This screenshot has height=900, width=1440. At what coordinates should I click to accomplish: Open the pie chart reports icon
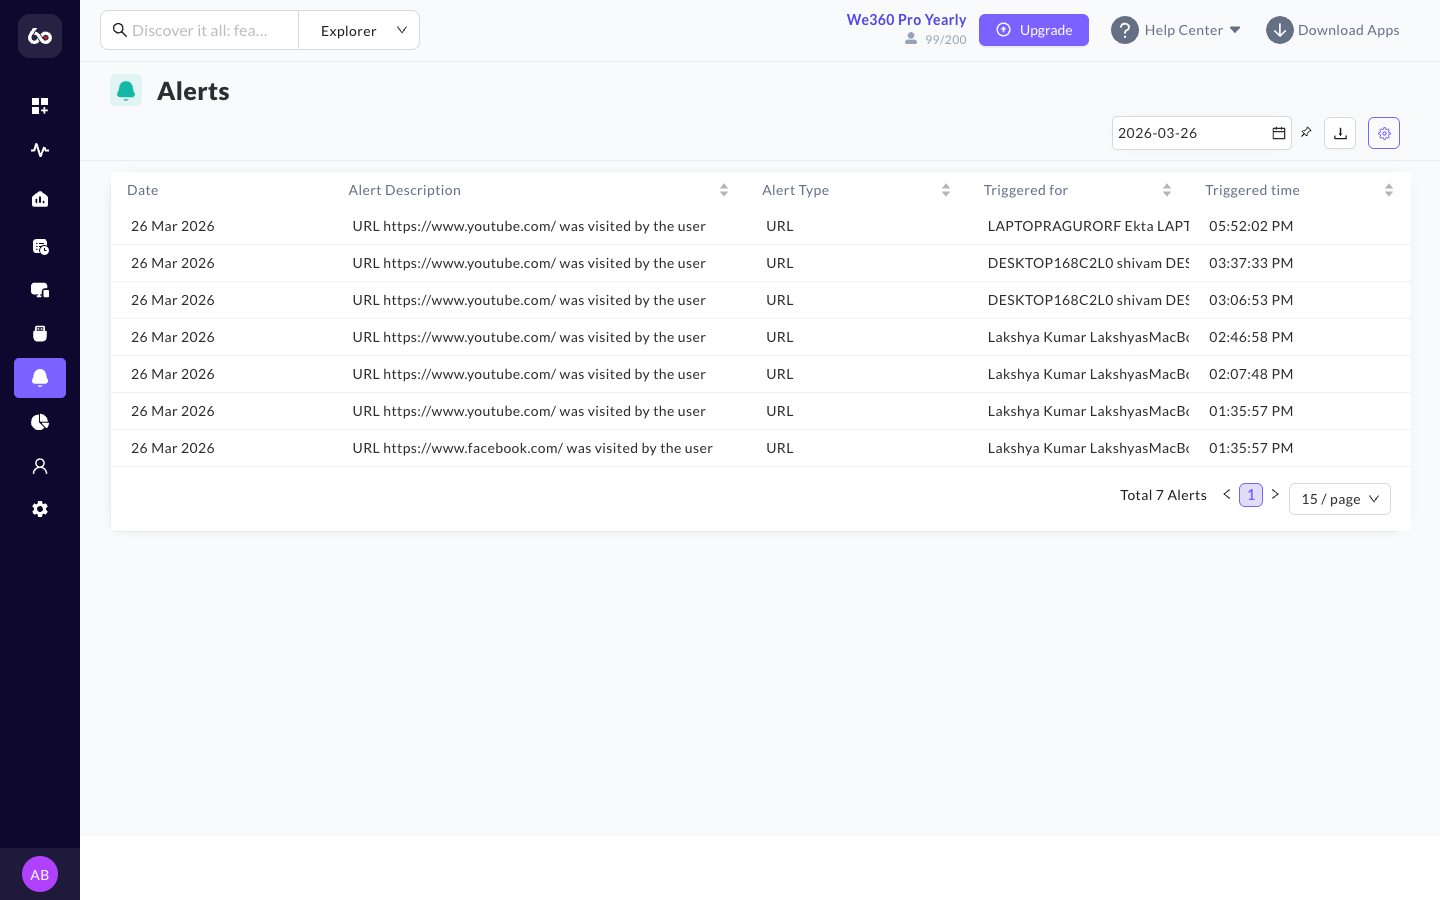[x=40, y=422]
